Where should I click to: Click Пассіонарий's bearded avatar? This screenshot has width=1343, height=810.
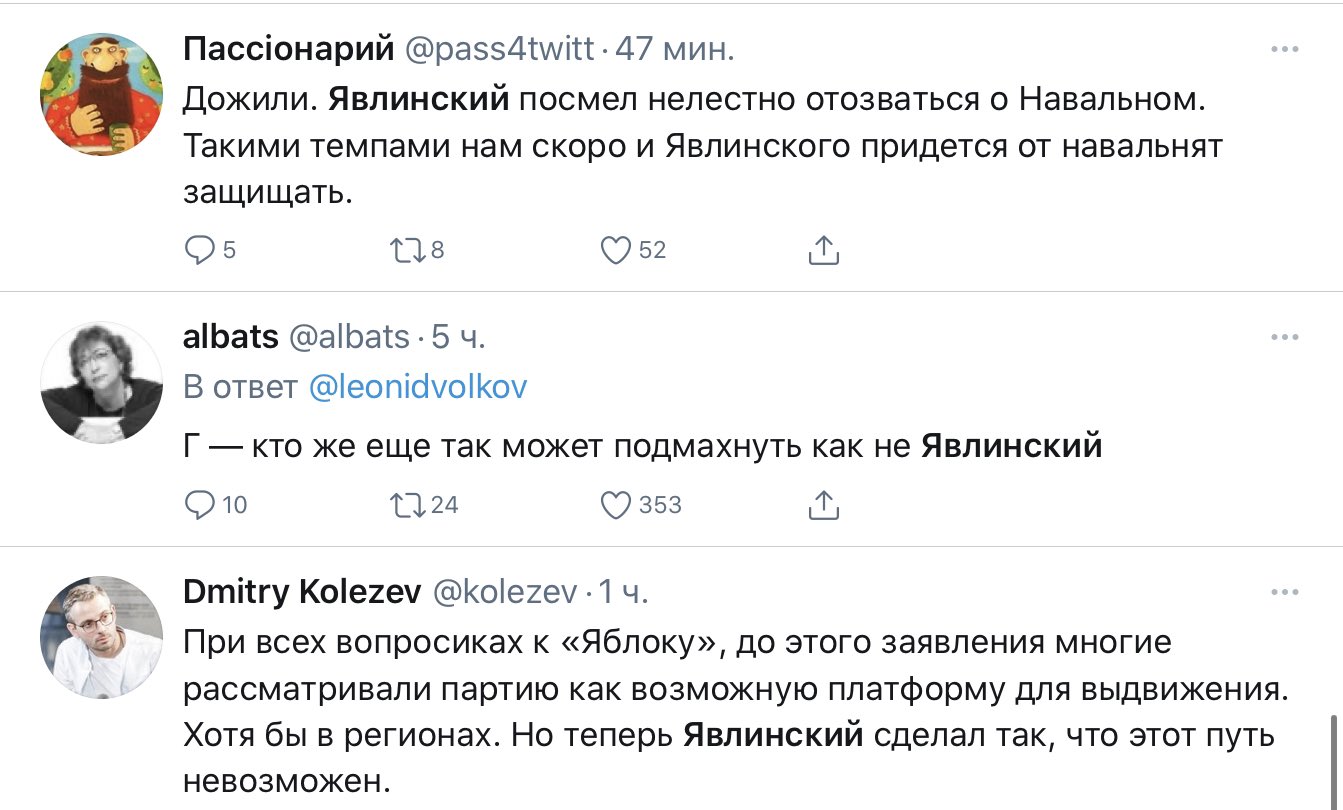[101, 94]
